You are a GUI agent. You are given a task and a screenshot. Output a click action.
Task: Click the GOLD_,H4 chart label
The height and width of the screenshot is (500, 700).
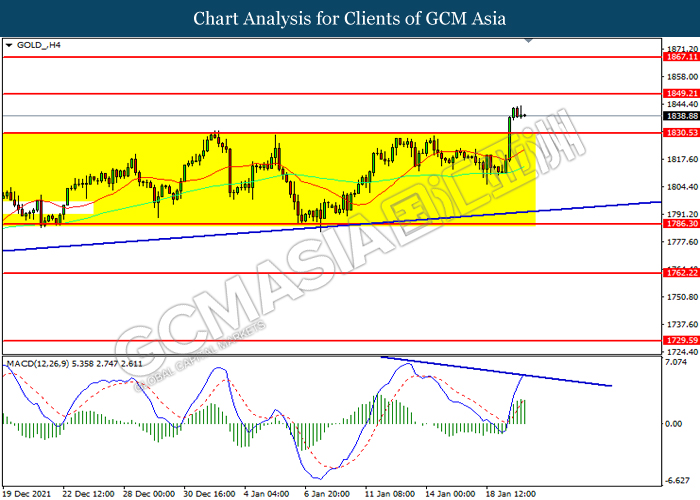[38, 45]
